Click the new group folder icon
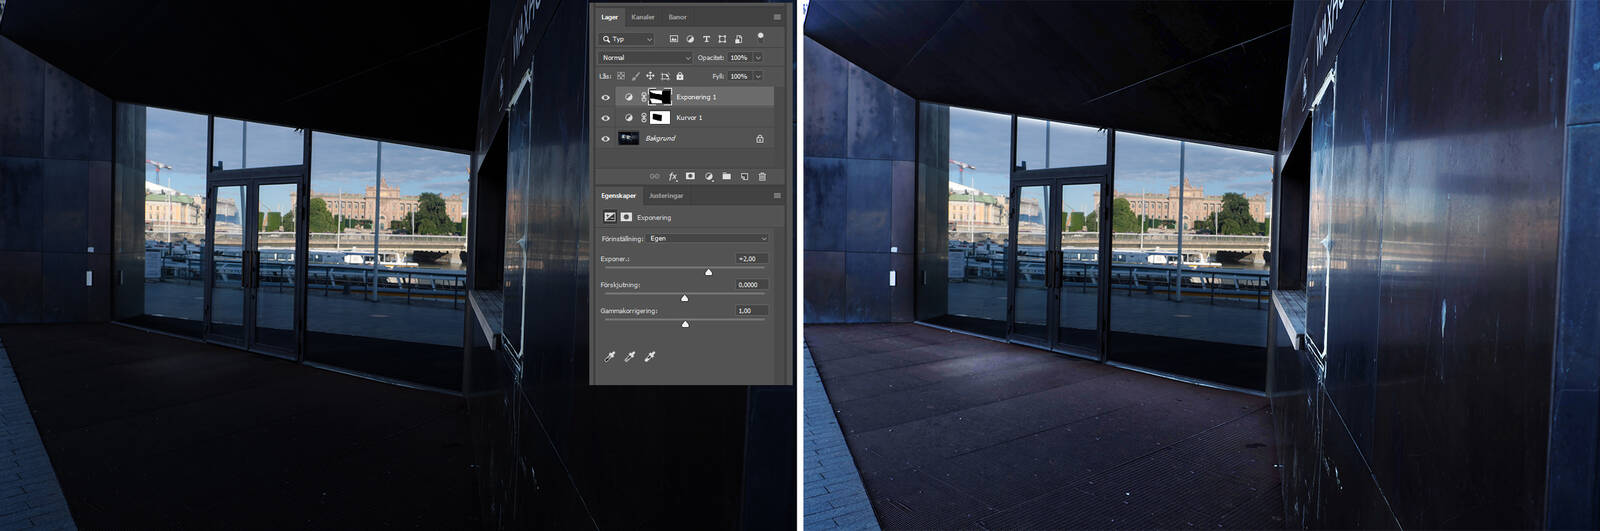The height and width of the screenshot is (531, 1600). tap(726, 176)
